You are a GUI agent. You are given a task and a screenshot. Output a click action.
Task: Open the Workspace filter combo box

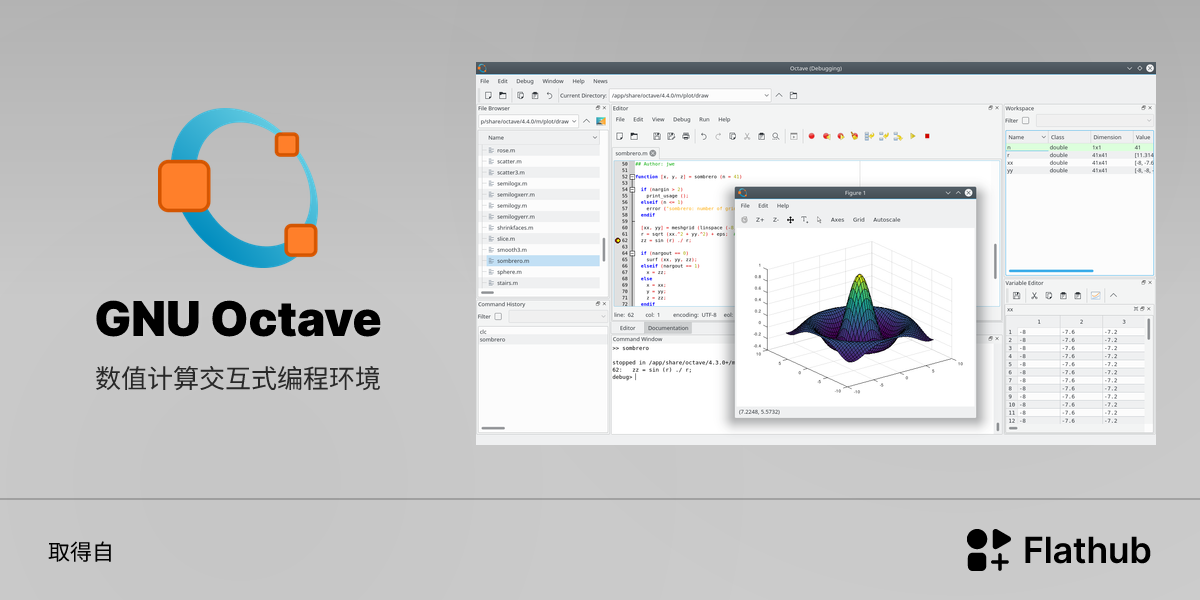1094,121
